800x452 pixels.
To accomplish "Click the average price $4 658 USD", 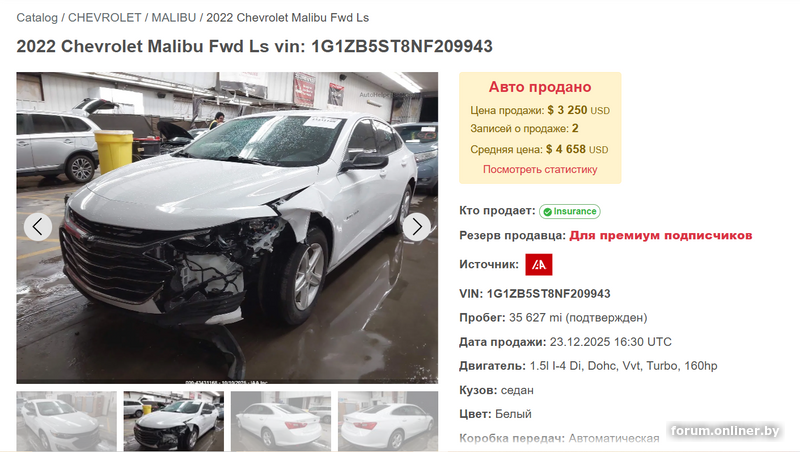I will click(x=577, y=149).
